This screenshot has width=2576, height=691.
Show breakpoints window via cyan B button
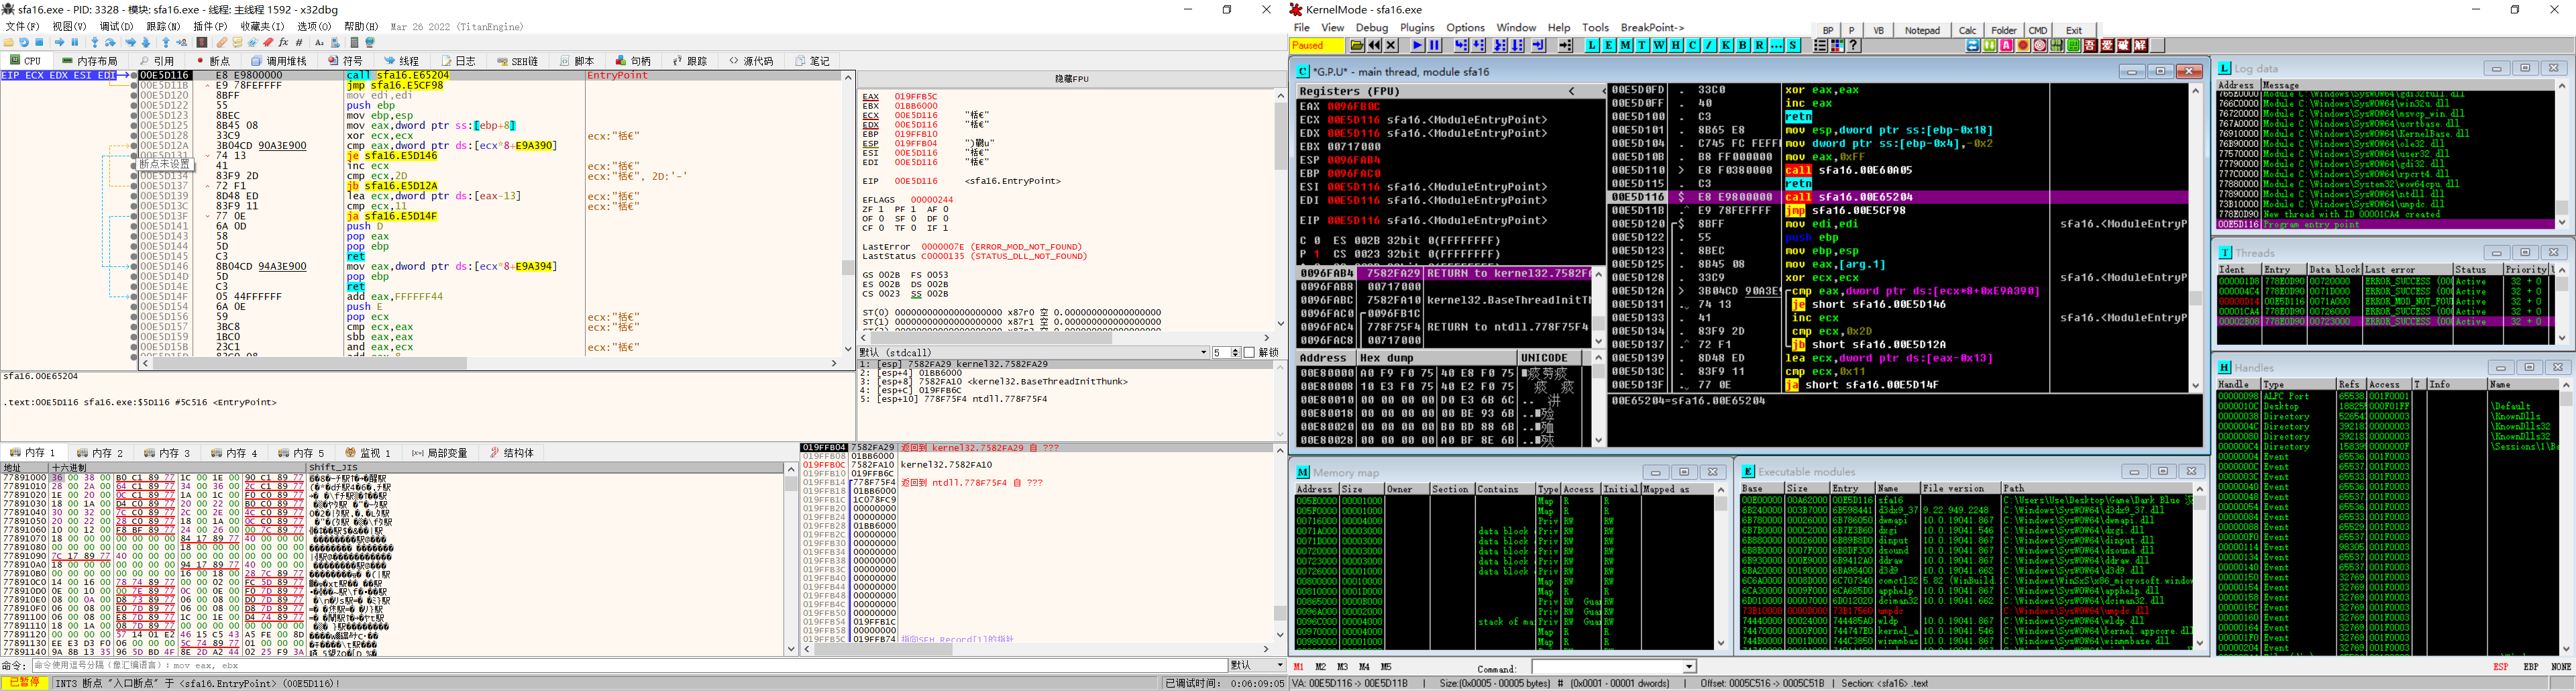pos(1743,46)
